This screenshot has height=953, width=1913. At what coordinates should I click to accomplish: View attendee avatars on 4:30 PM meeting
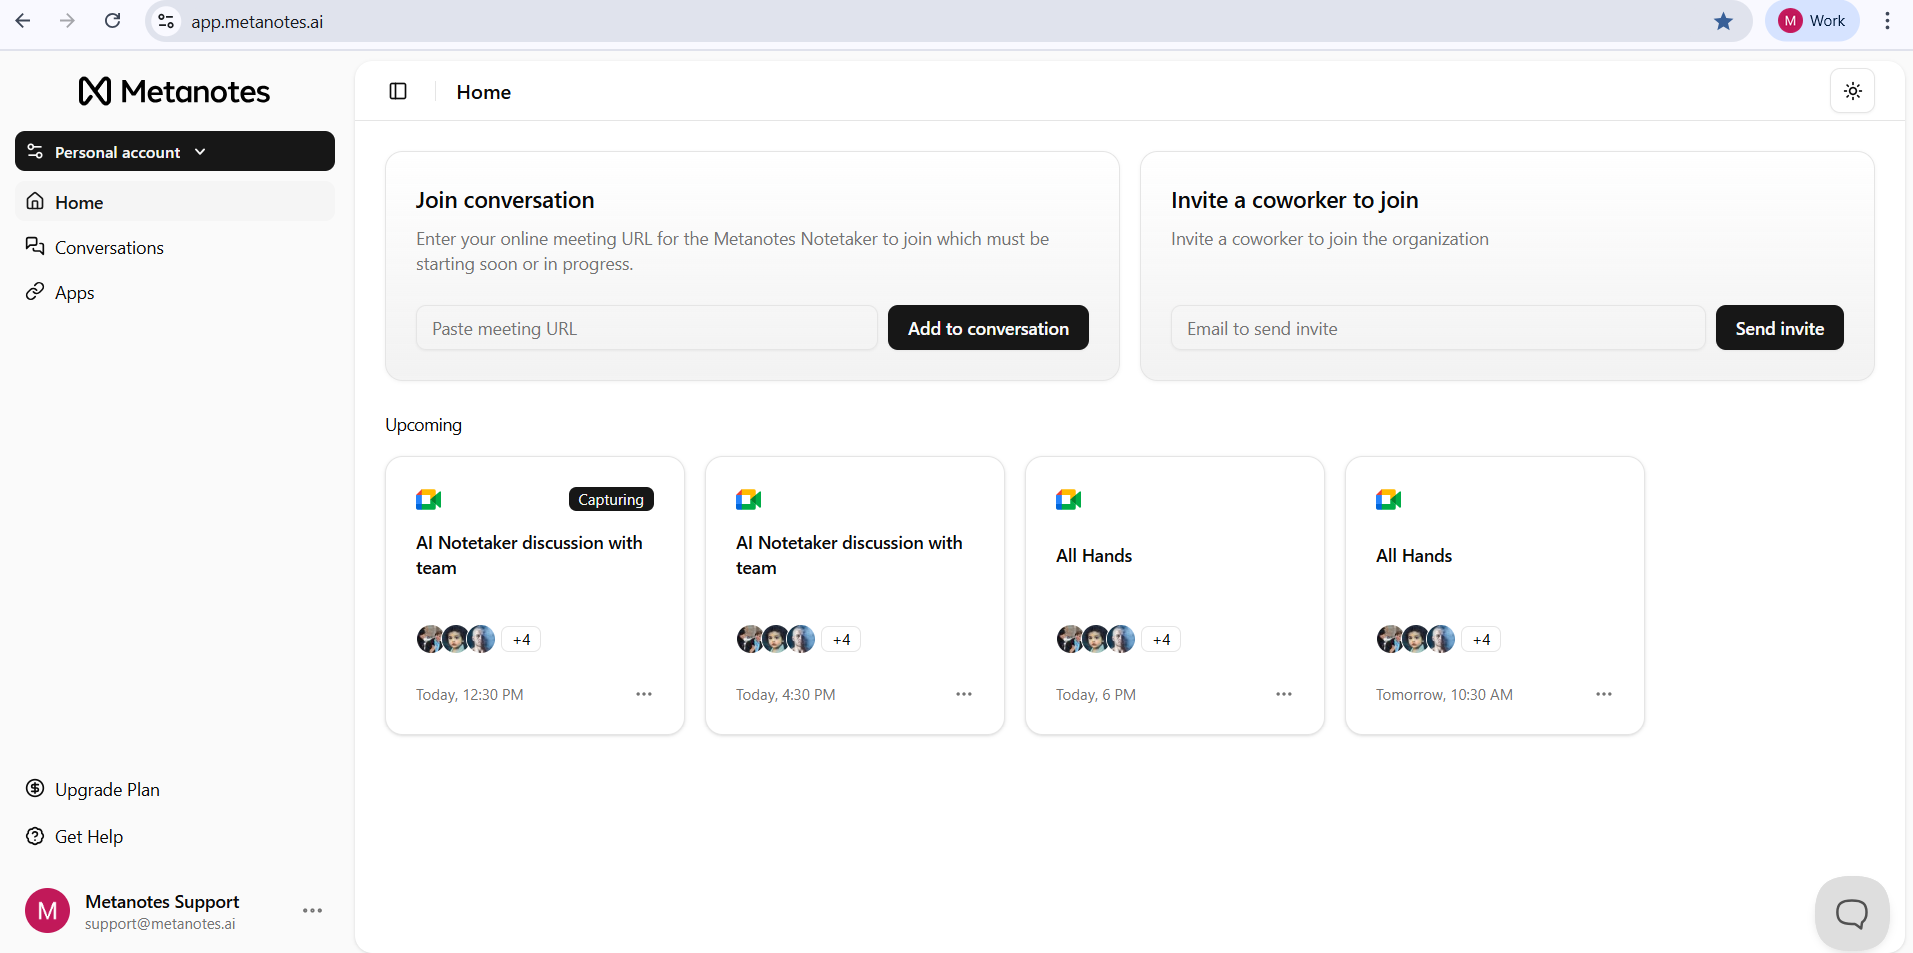(x=776, y=639)
